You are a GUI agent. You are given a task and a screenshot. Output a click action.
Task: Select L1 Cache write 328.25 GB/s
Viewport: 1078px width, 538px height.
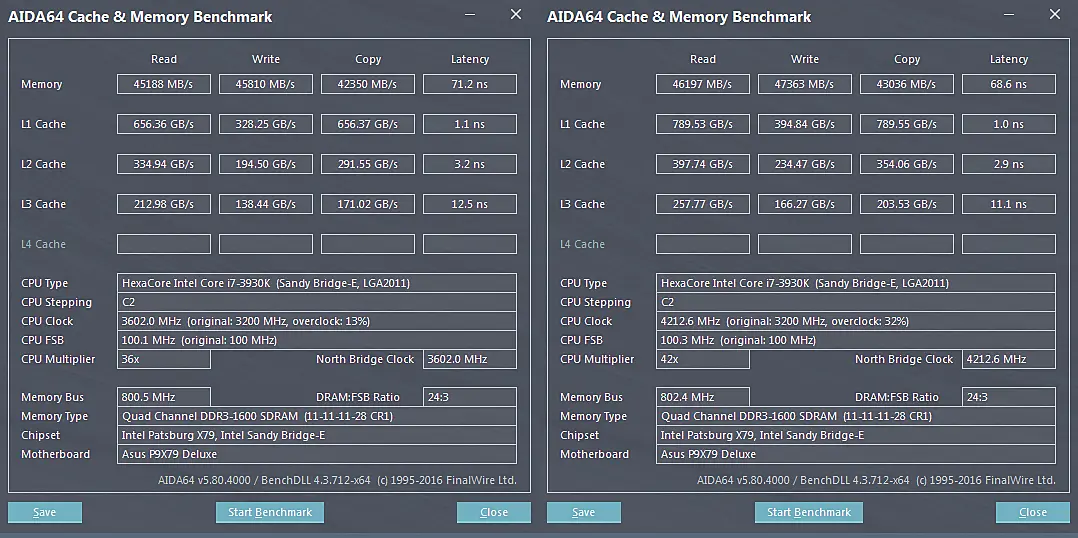[265, 124]
